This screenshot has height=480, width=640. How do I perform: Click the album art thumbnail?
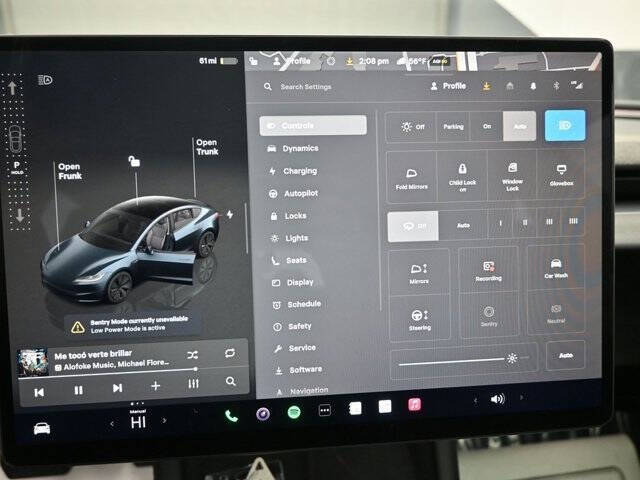tap(33, 361)
